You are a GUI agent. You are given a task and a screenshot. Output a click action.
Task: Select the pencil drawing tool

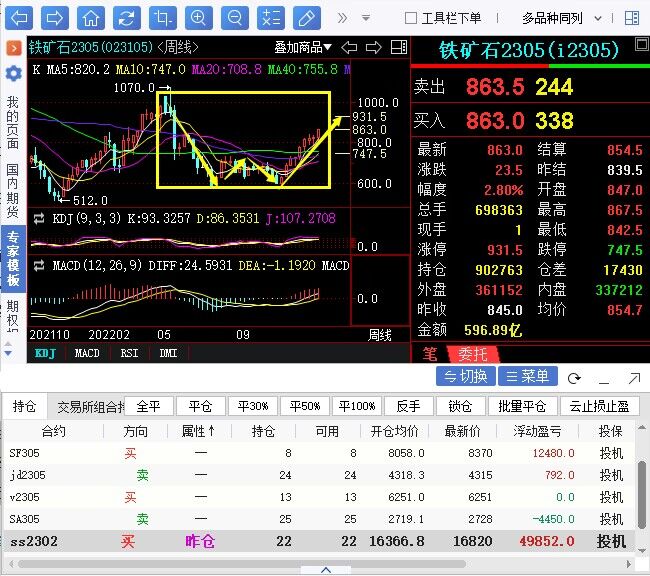[x=306, y=18]
